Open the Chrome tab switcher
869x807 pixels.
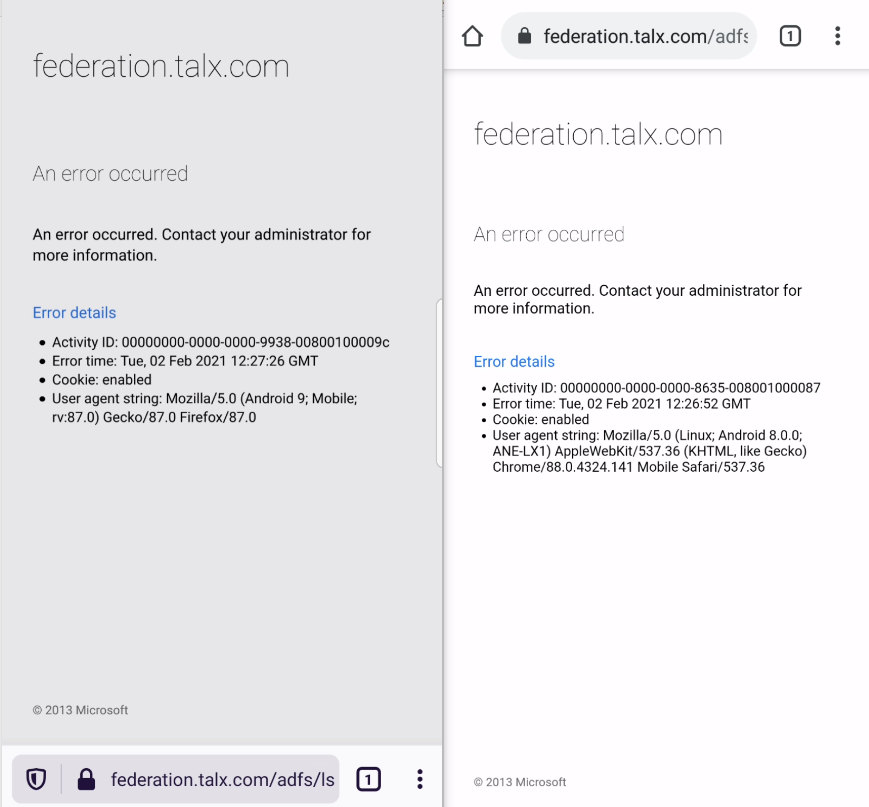pyautogui.click(x=789, y=35)
